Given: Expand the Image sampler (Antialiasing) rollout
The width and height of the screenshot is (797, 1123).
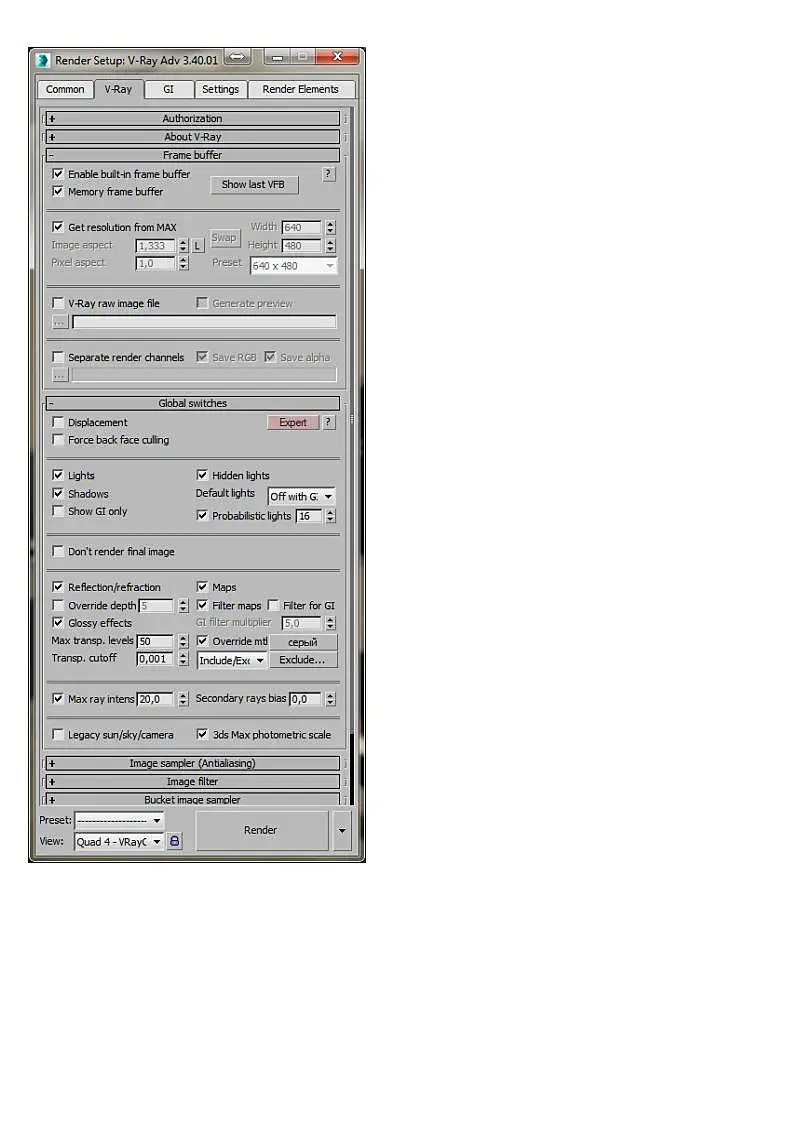Looking at the screenshot, I should pos(193,763).
